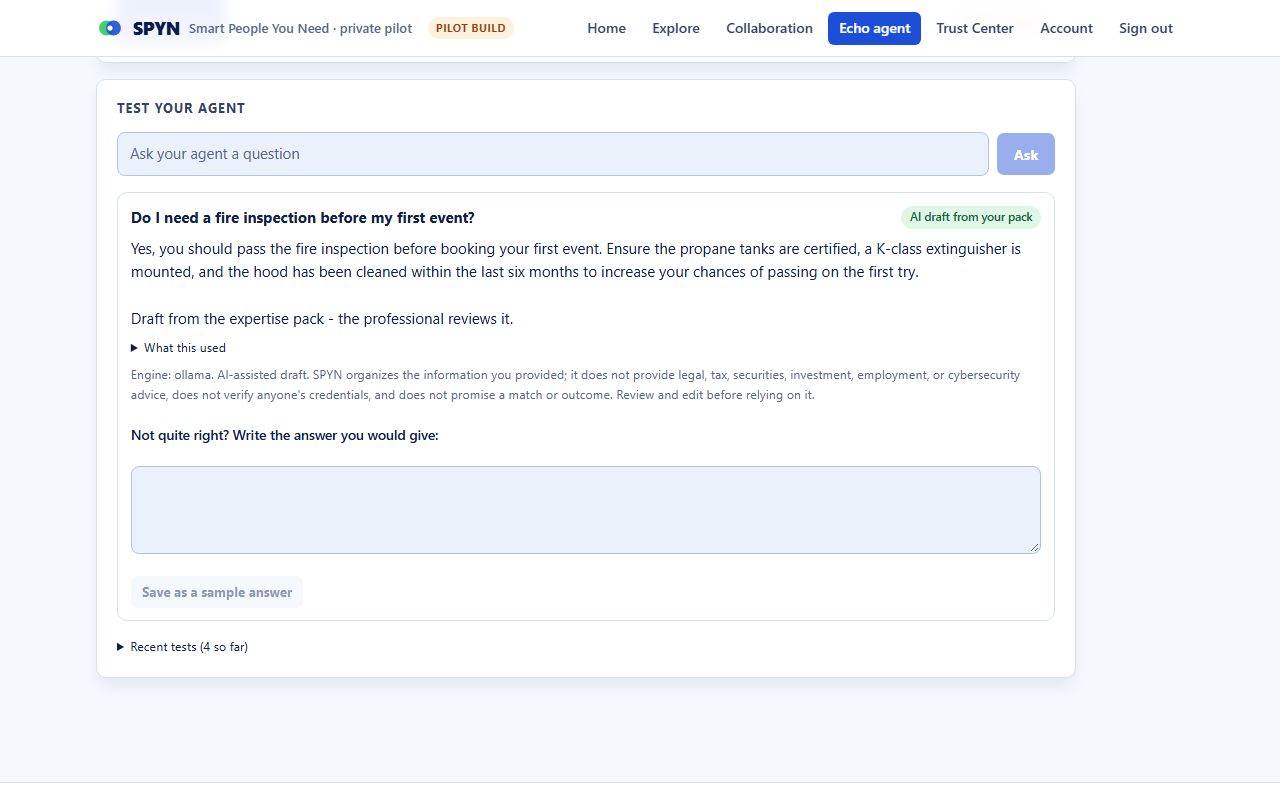
Task: Click the 'AI draft from your pack' badge
Action: tap(971, 217)
